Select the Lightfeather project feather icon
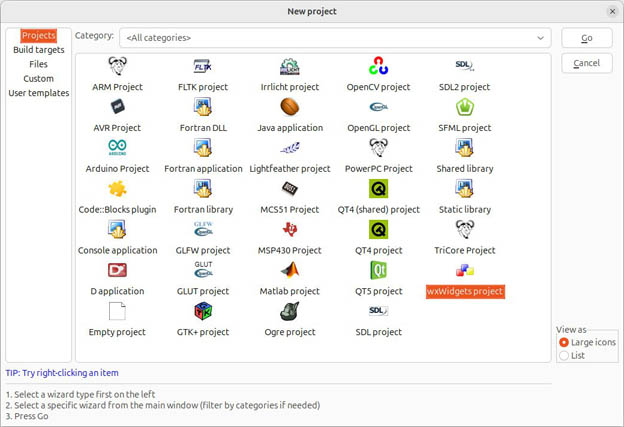This screenshot has width=624, height=427. (x=290, y=148)
